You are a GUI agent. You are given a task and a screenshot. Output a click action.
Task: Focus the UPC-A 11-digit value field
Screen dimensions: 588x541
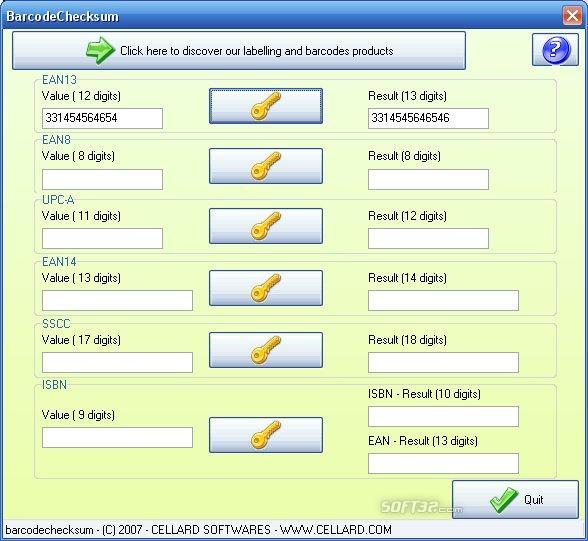point(102,238)
